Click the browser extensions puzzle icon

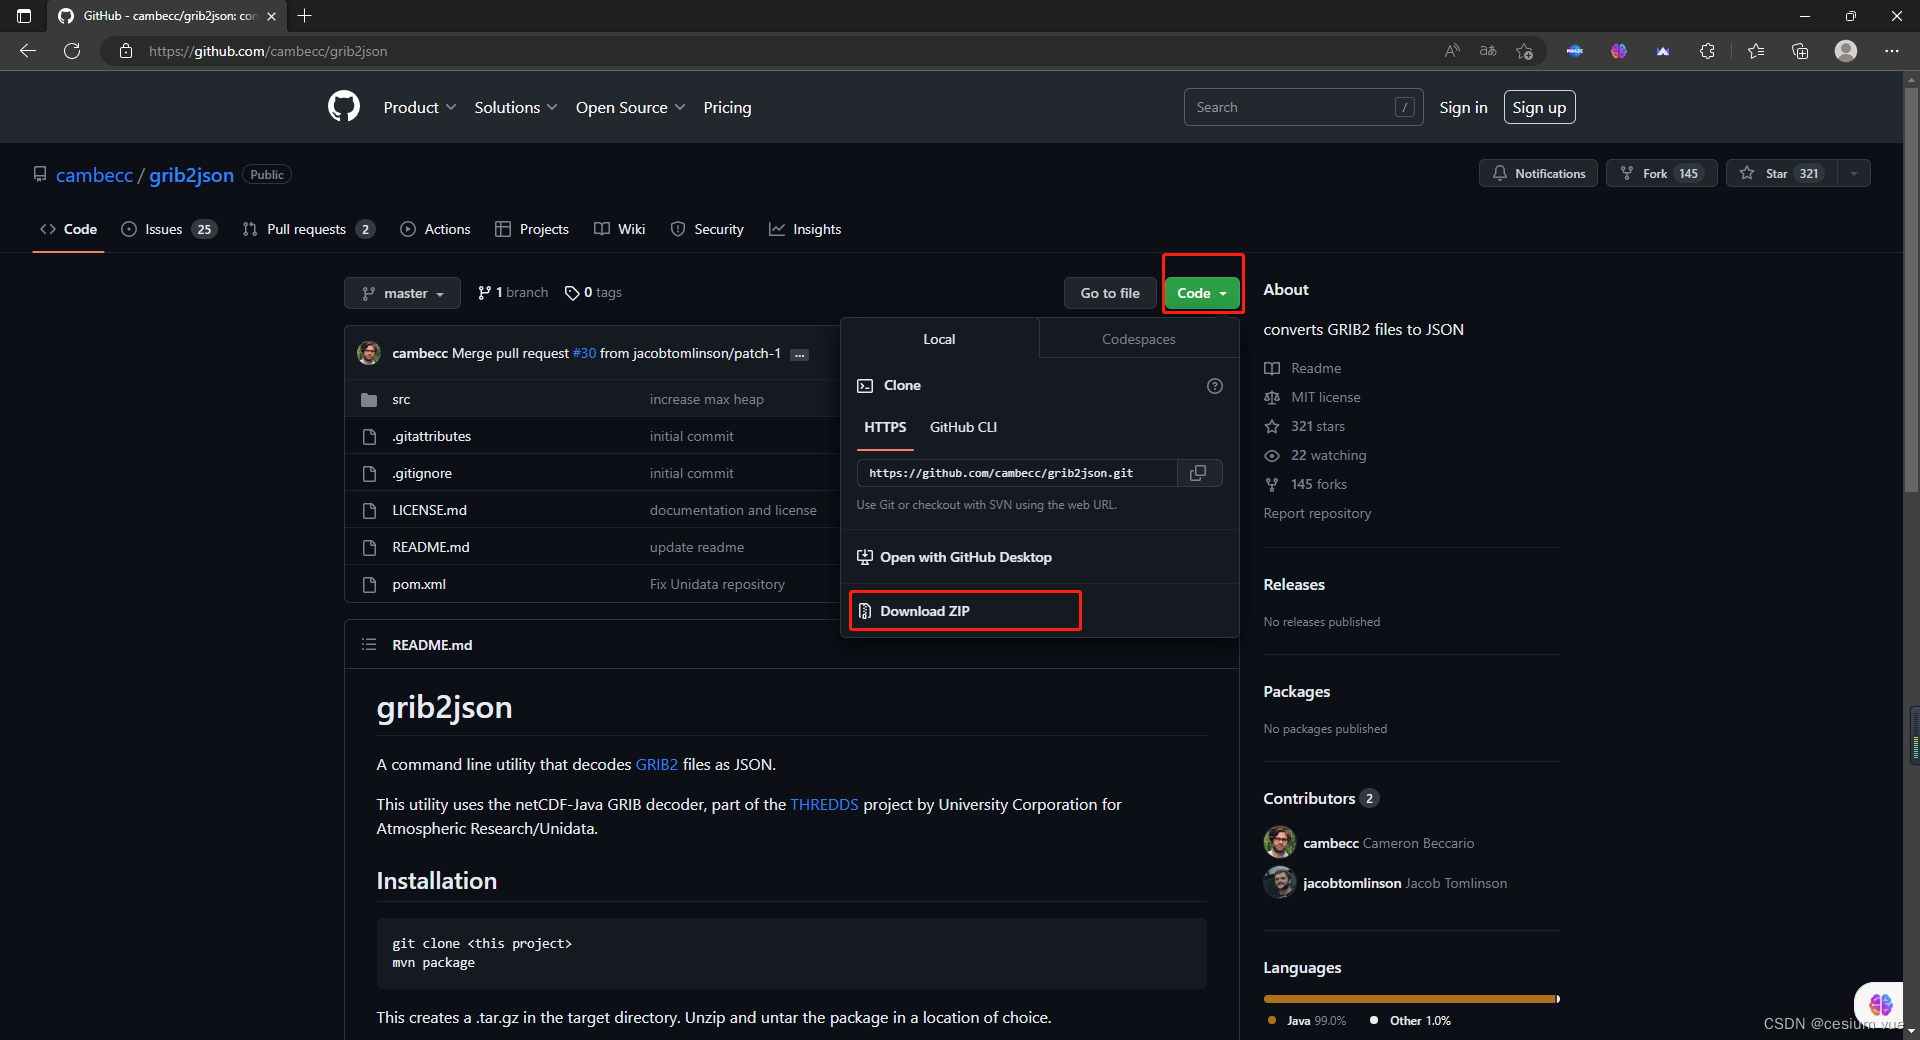click(1707, 51)
